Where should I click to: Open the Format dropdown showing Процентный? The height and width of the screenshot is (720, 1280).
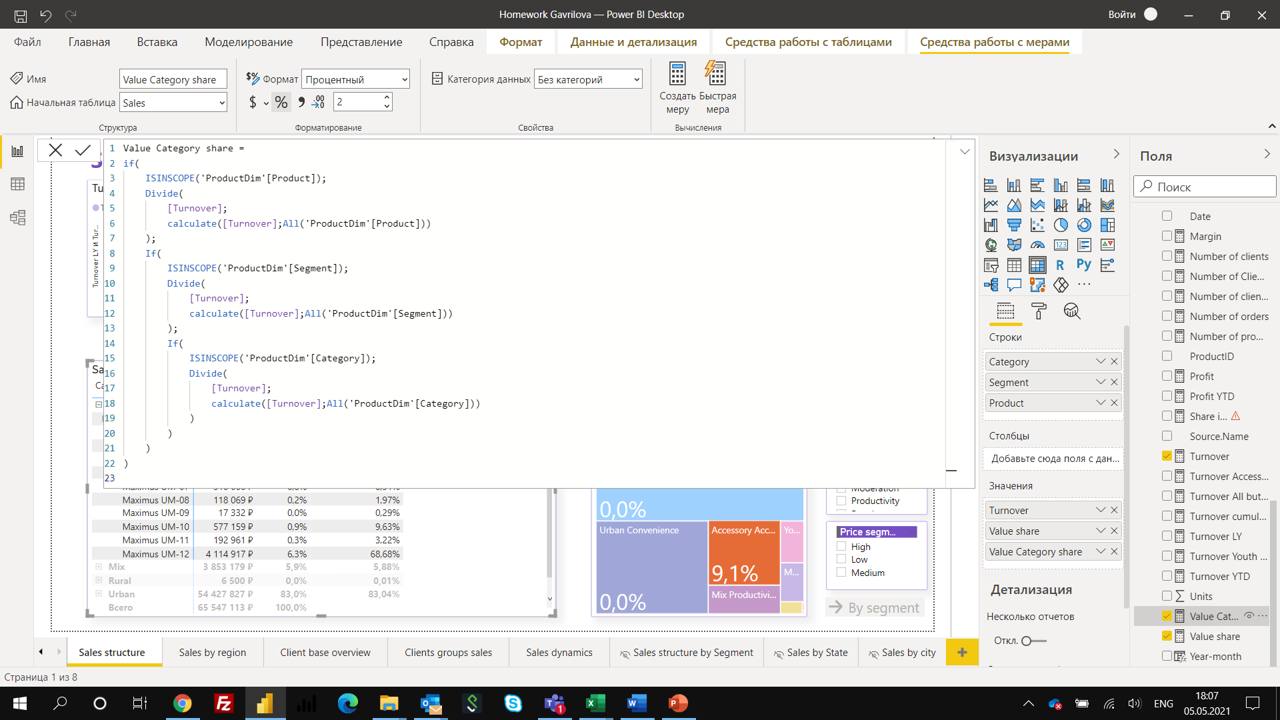coord(355,79)
